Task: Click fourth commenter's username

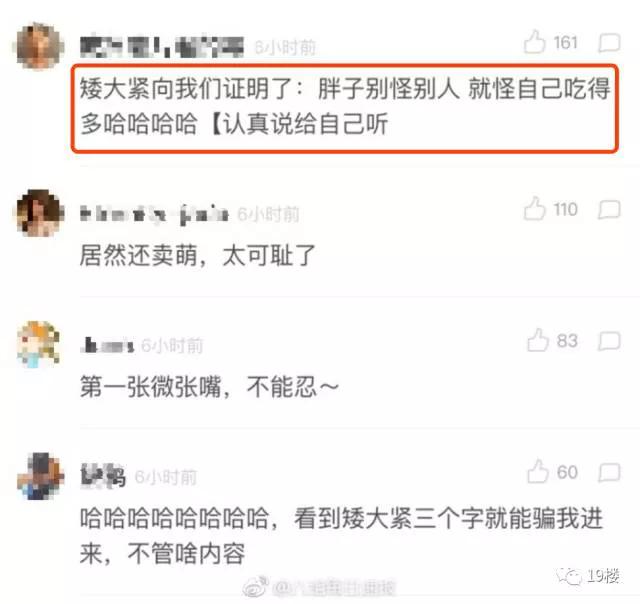Action: (x=102, y=476)
